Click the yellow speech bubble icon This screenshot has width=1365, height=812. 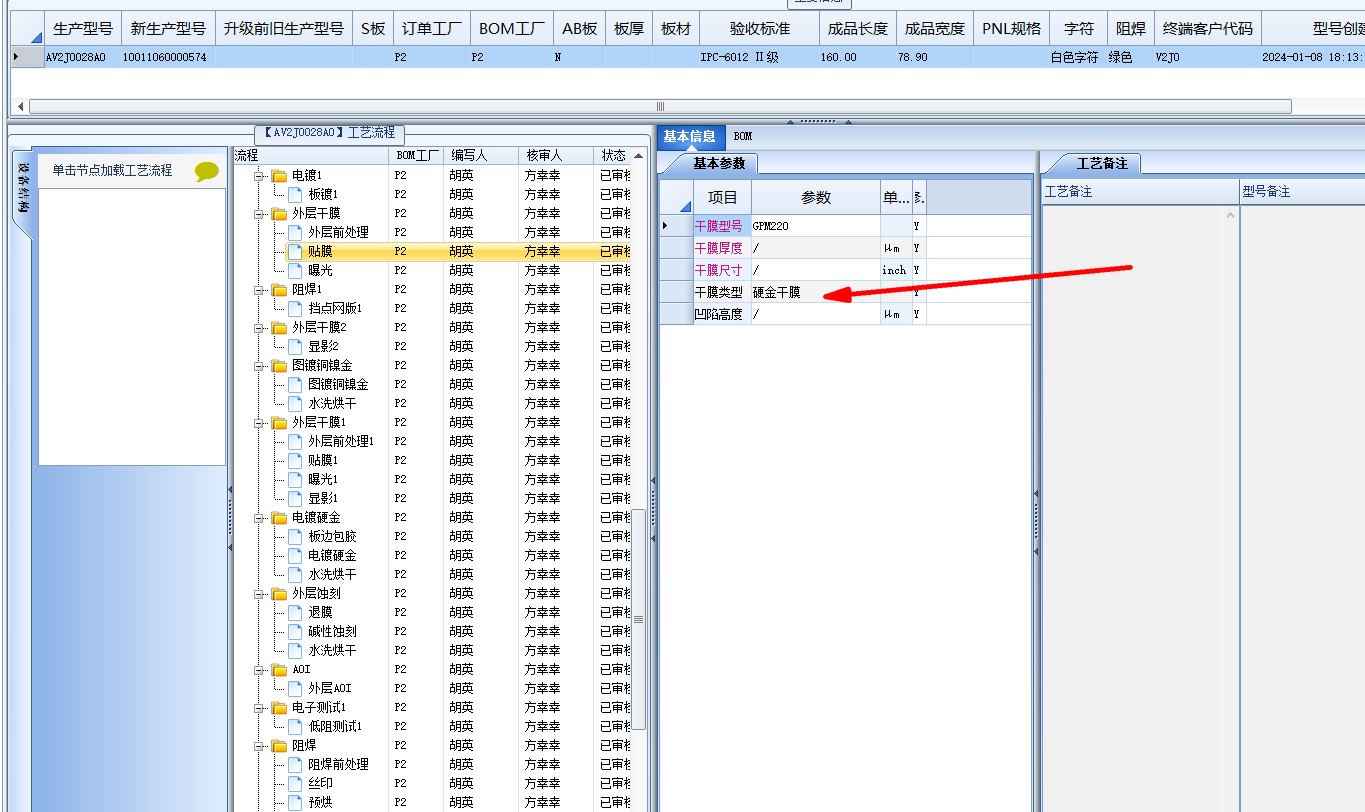206,171
